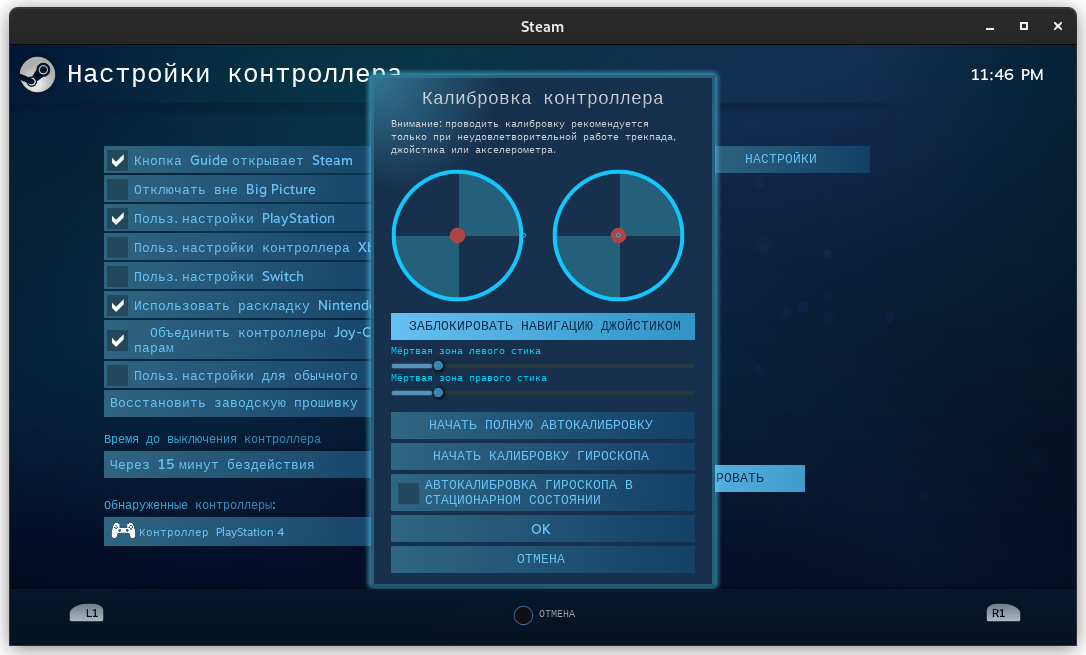Click the right stick calibration circle
Image resolution: width=1086 pixels, height=655 pixels.
click(618, 235)
